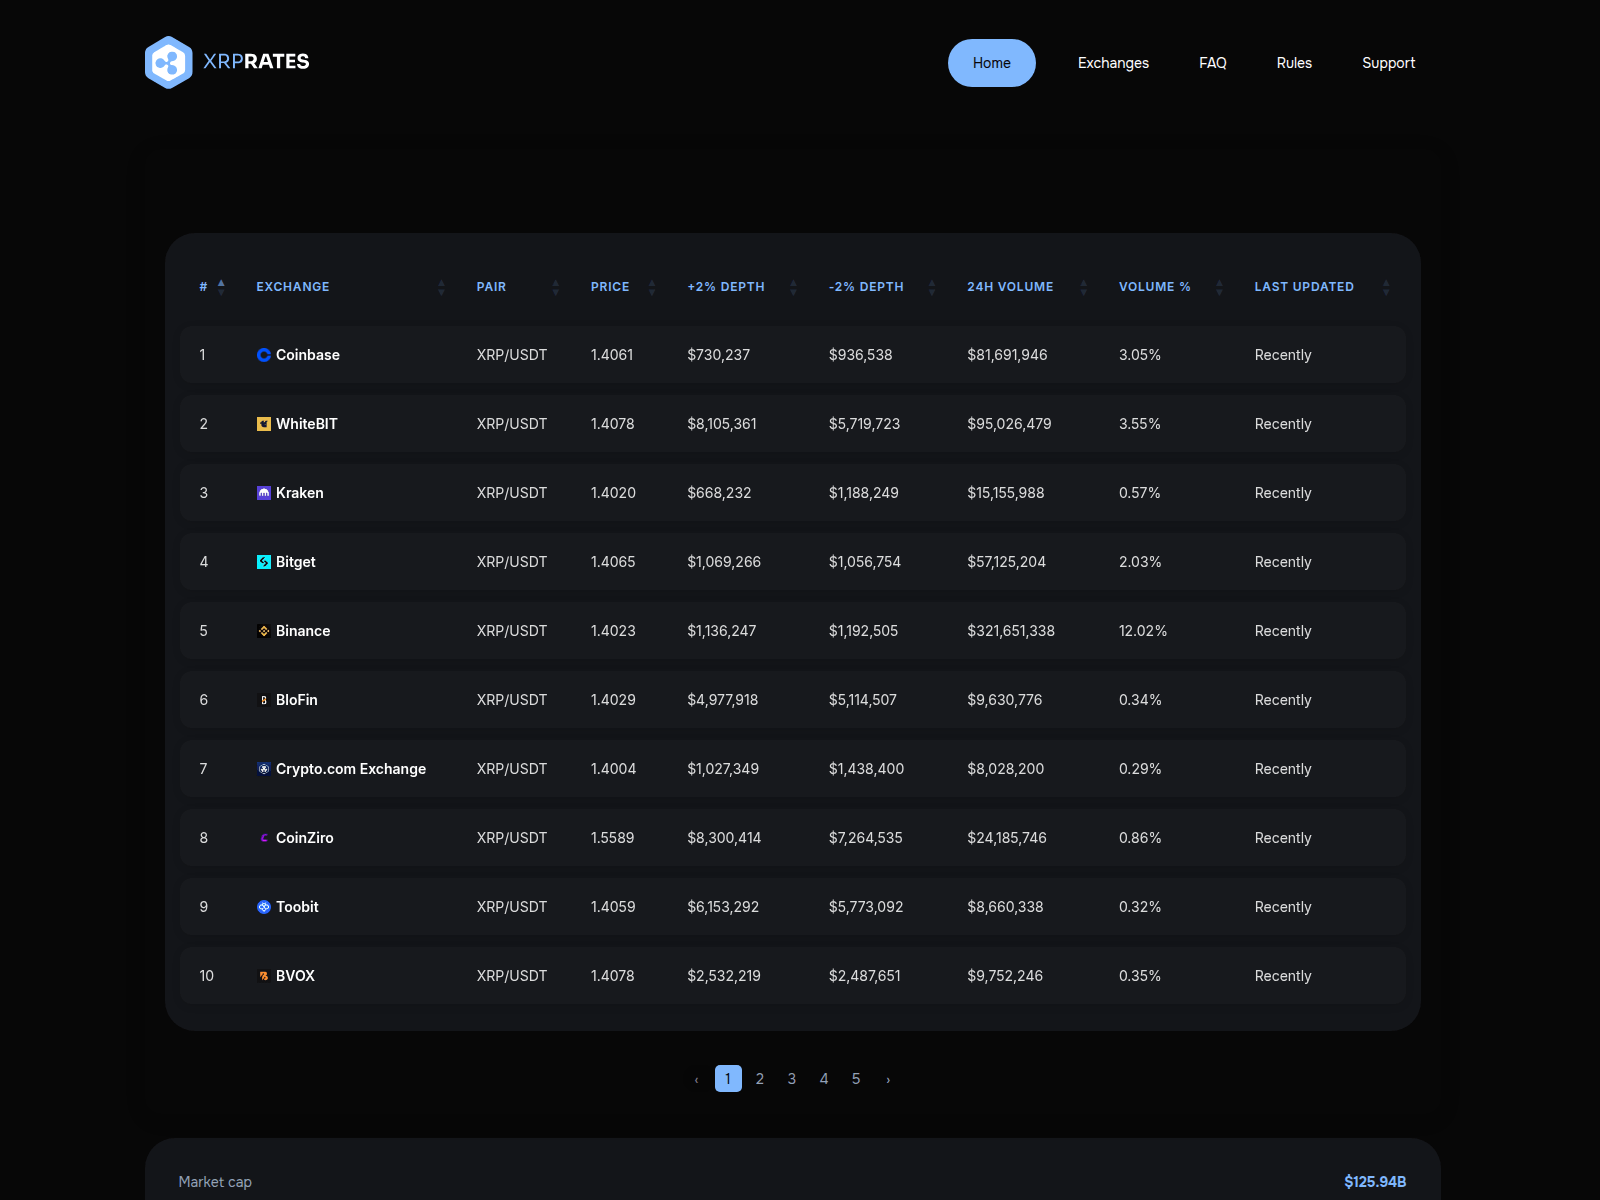1600x1200 pixels.
Task: Open the Exchanges nav item
Action: 1113,63
